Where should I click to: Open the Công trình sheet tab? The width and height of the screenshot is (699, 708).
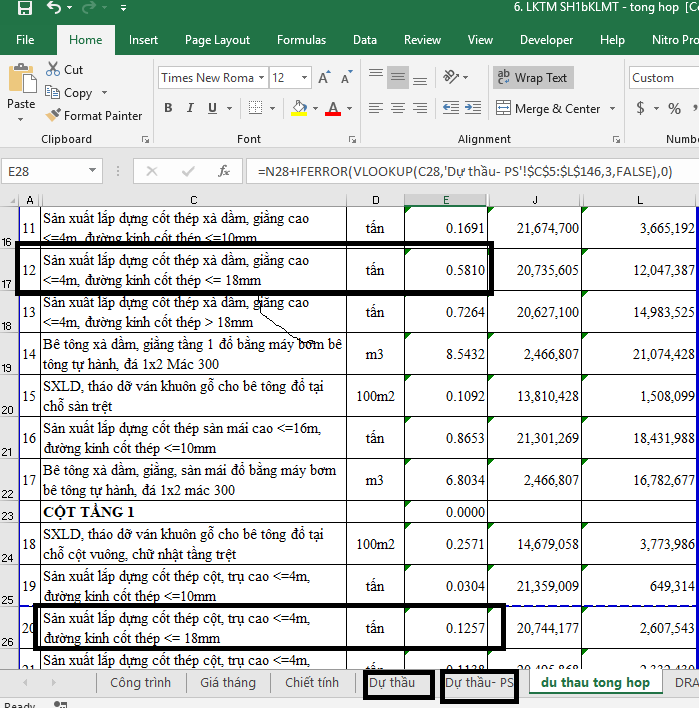point(140,682)
